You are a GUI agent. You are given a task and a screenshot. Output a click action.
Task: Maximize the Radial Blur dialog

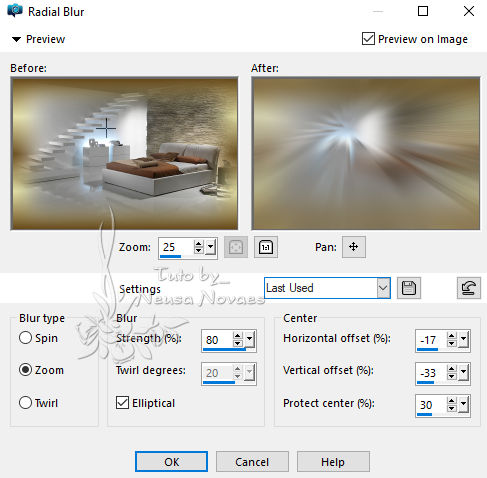pos(423,11)
